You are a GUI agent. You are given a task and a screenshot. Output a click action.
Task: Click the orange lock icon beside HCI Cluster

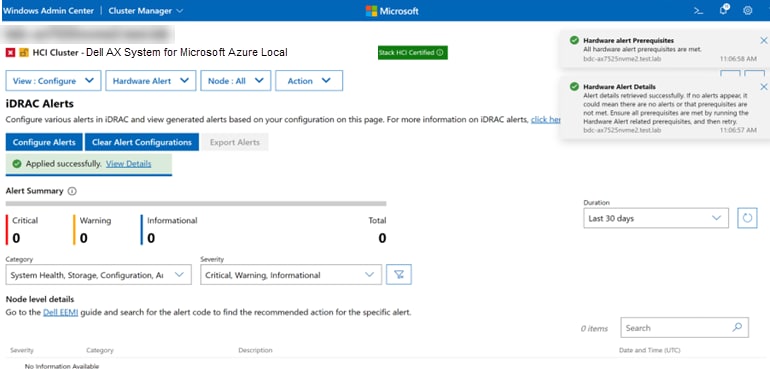[24, 53]
